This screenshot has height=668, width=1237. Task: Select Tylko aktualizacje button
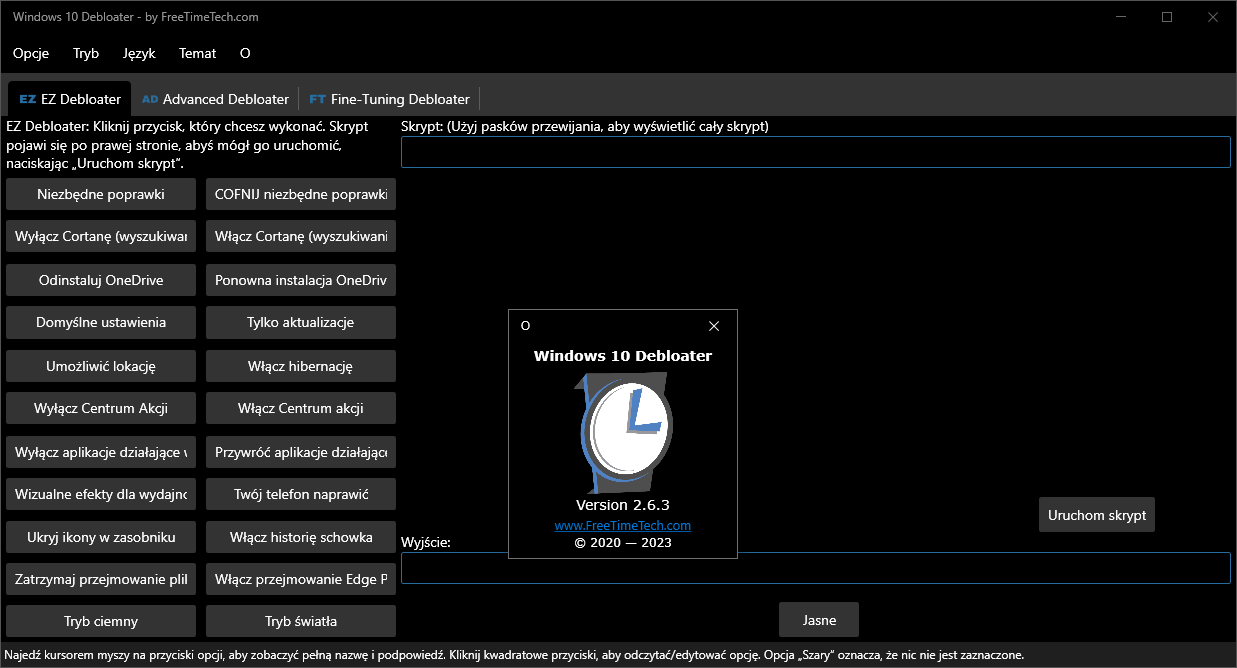[x=301, y=322]
